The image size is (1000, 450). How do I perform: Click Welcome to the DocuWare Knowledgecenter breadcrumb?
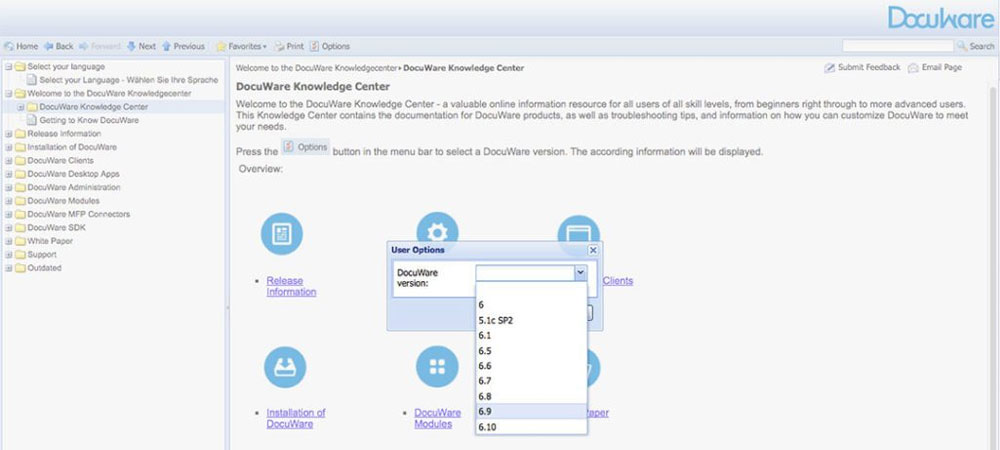[x=316, y=68]
